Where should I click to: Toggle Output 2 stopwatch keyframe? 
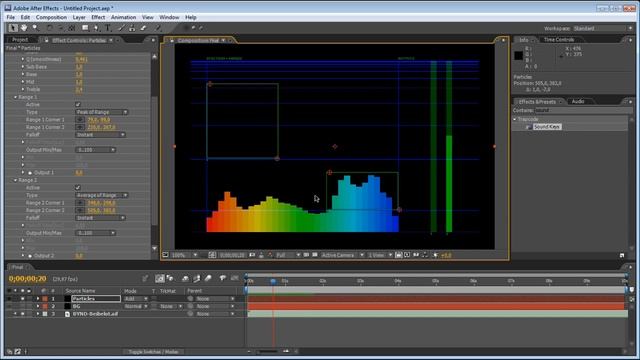click(x=30, y=256)
